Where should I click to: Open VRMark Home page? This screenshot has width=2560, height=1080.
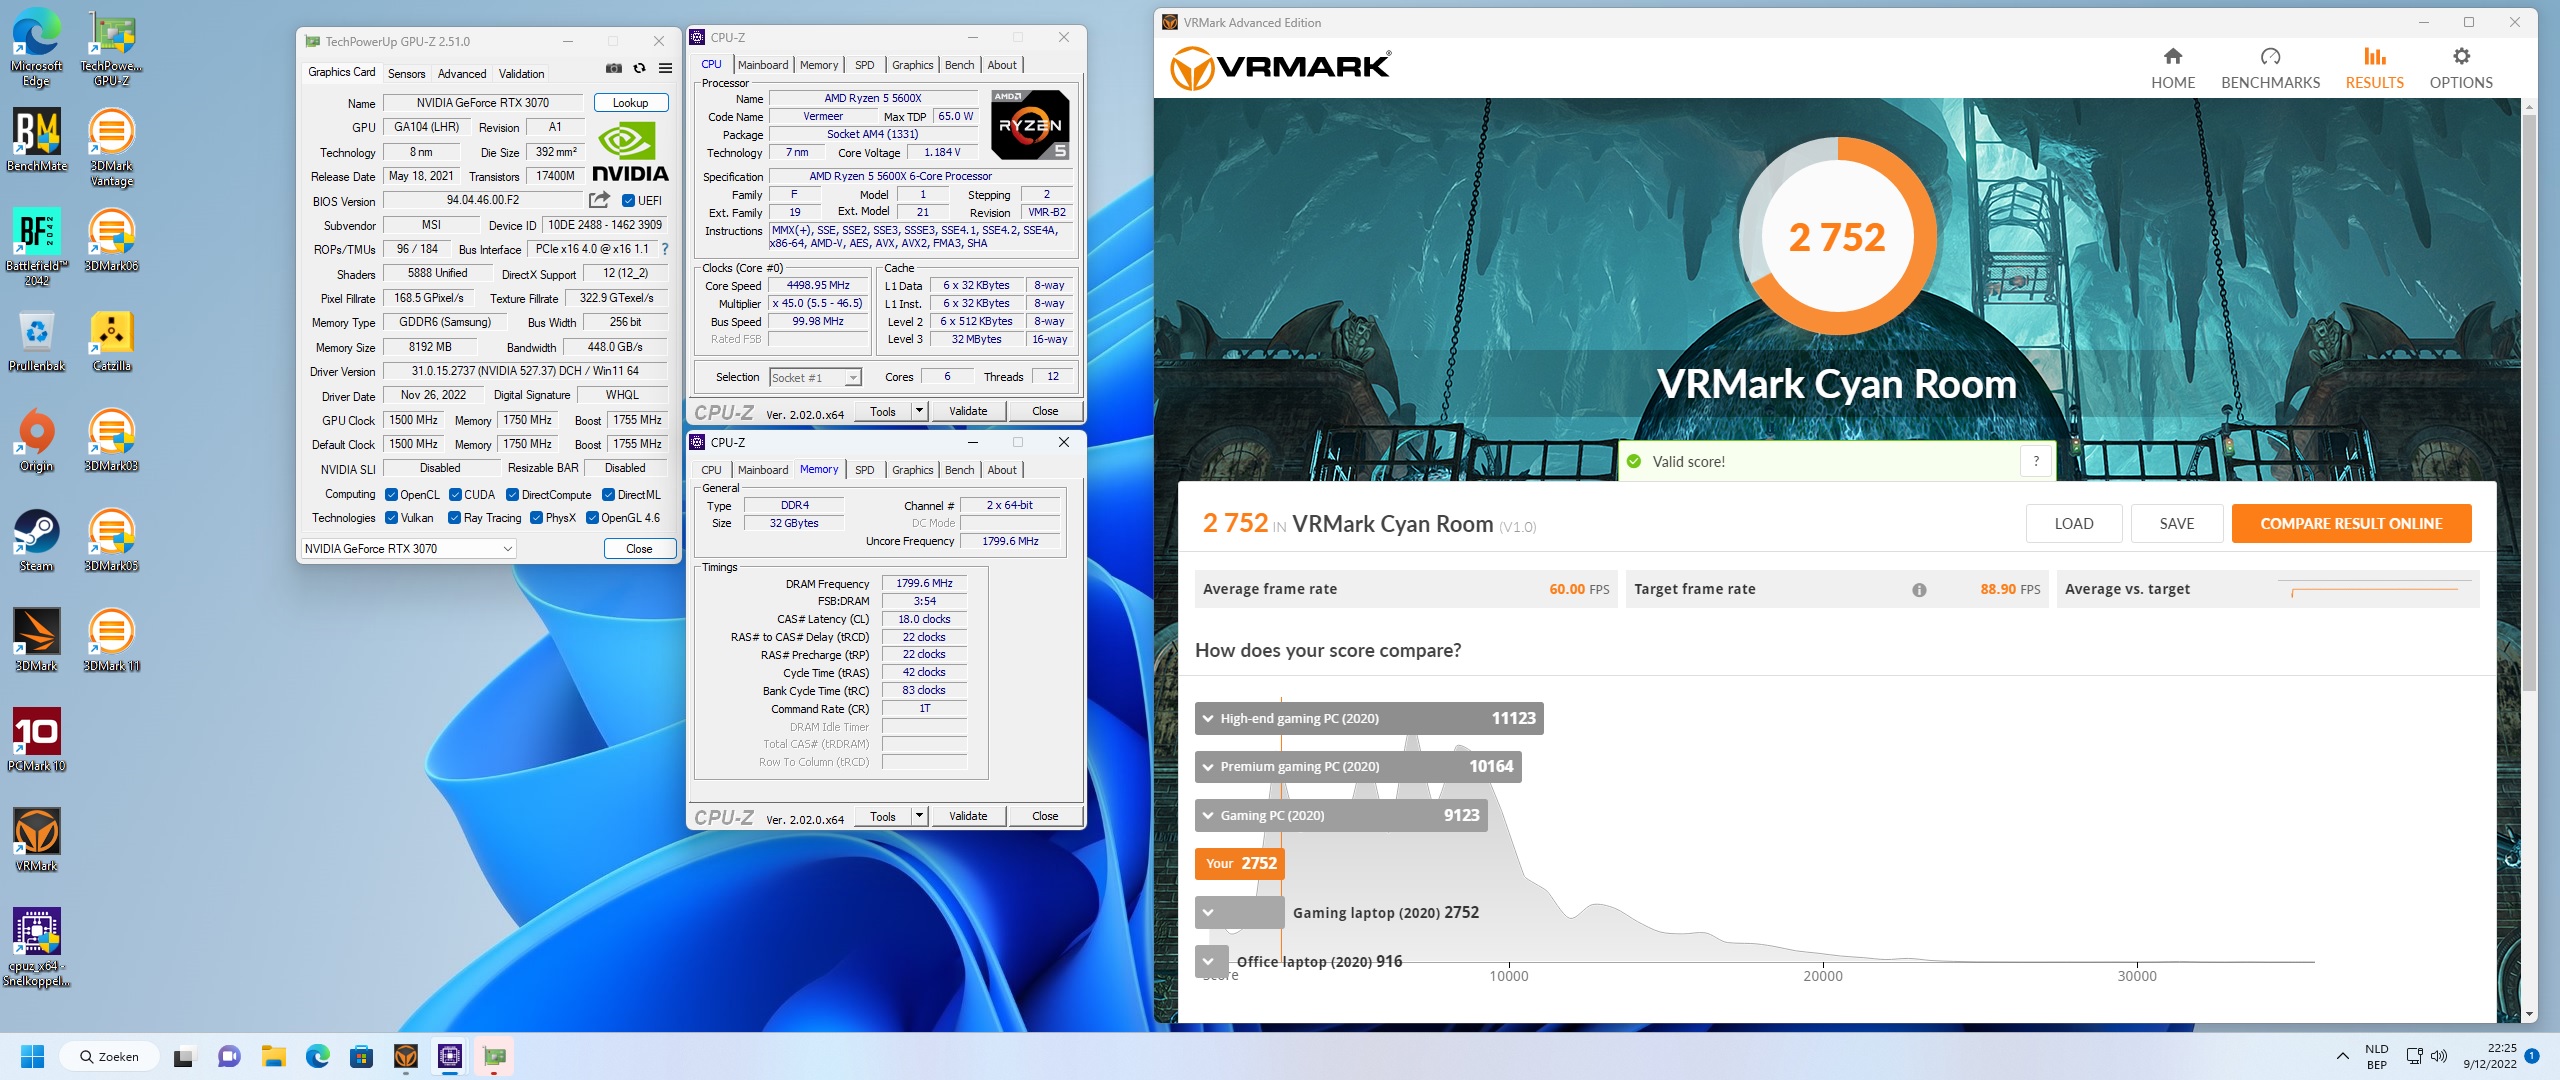(x=2173, y=68)
